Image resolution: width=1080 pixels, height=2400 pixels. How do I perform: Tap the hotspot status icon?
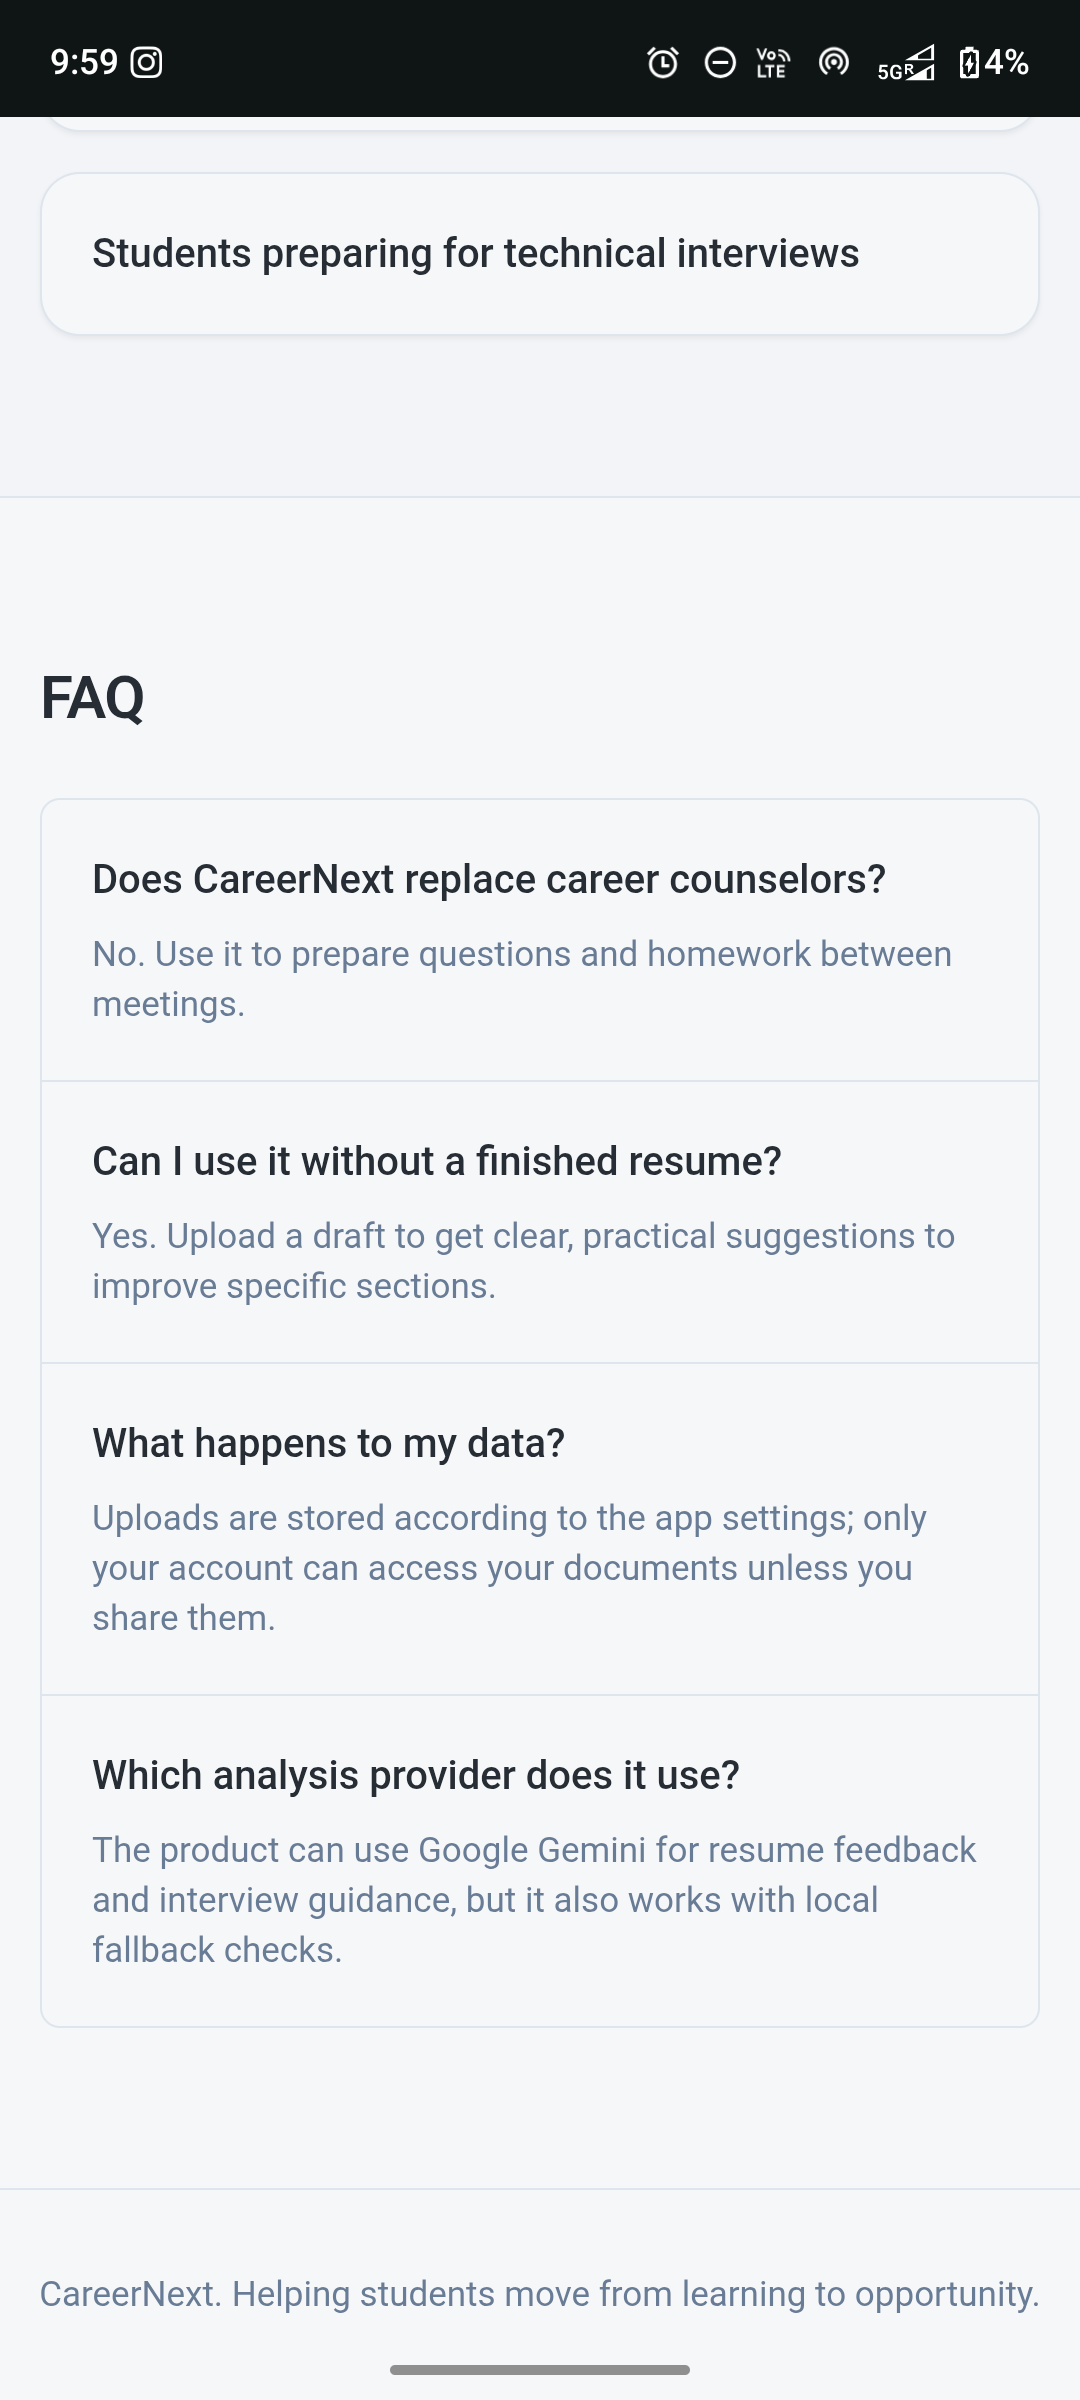pos(834,63)
